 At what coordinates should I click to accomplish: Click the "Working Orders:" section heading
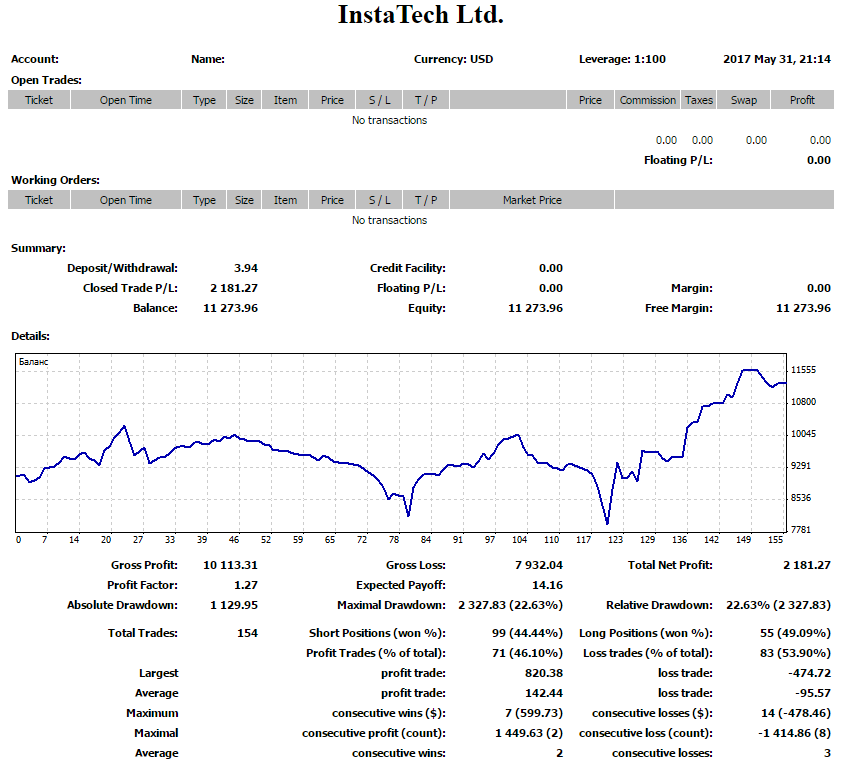coord(55,180)
